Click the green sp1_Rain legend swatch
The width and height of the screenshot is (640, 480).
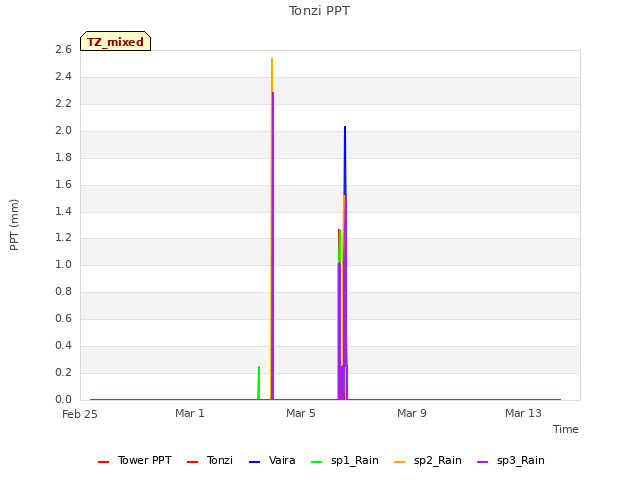316,462
